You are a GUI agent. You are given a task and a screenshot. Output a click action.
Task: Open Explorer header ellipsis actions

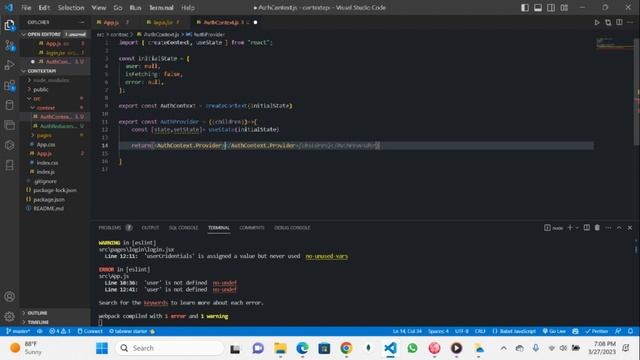82,22
